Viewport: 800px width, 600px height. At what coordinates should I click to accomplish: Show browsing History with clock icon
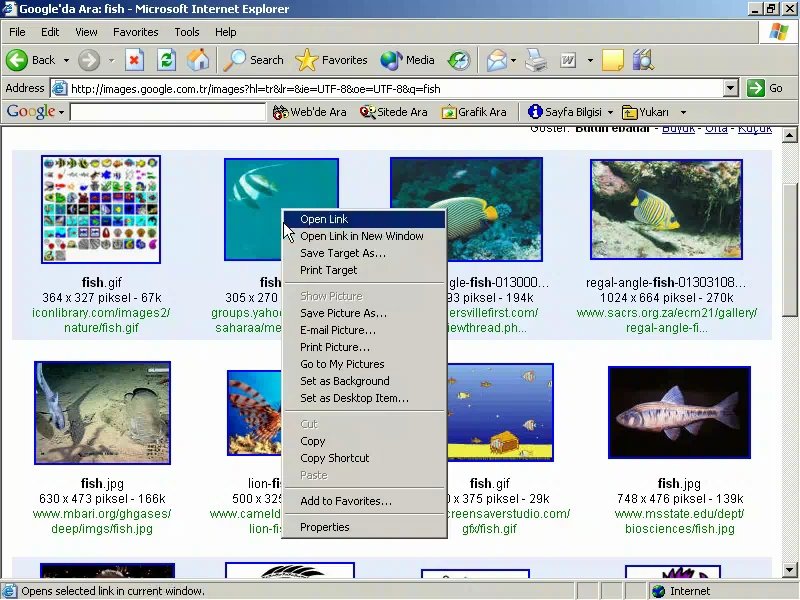pyautogui.click(x=459, y=60)
